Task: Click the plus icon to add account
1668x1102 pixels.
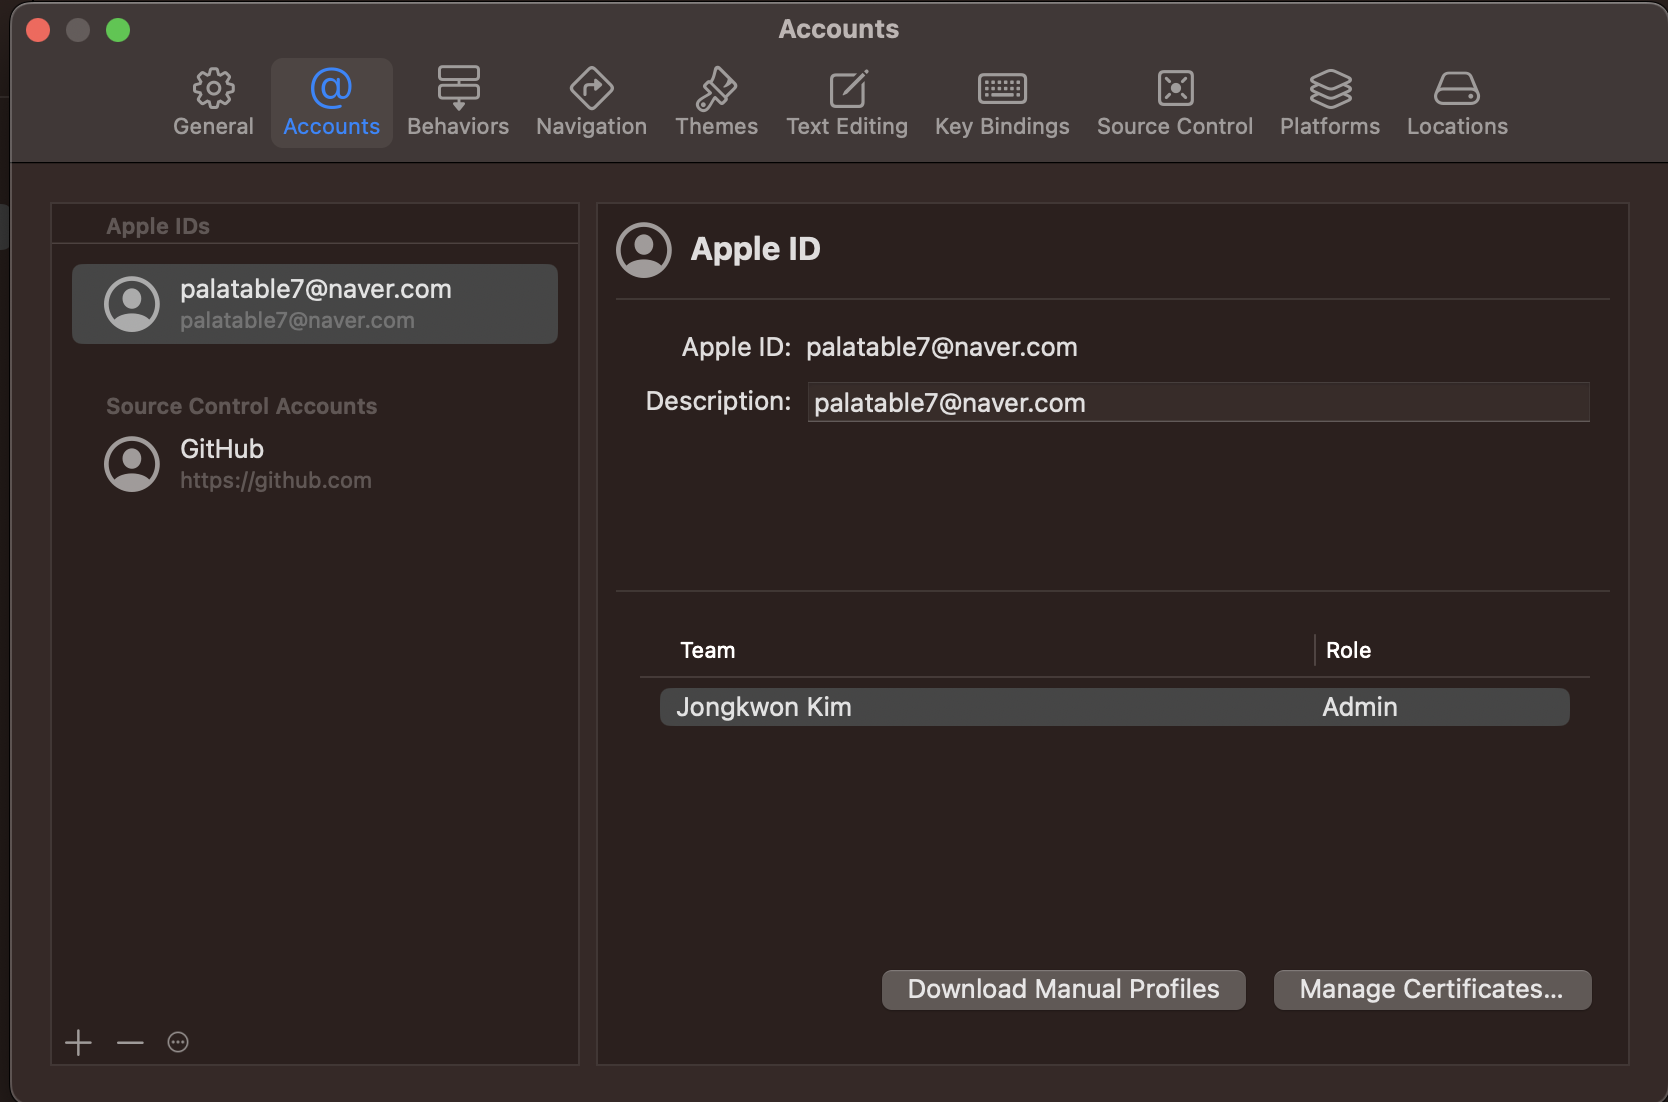Action: (78, 1043)
